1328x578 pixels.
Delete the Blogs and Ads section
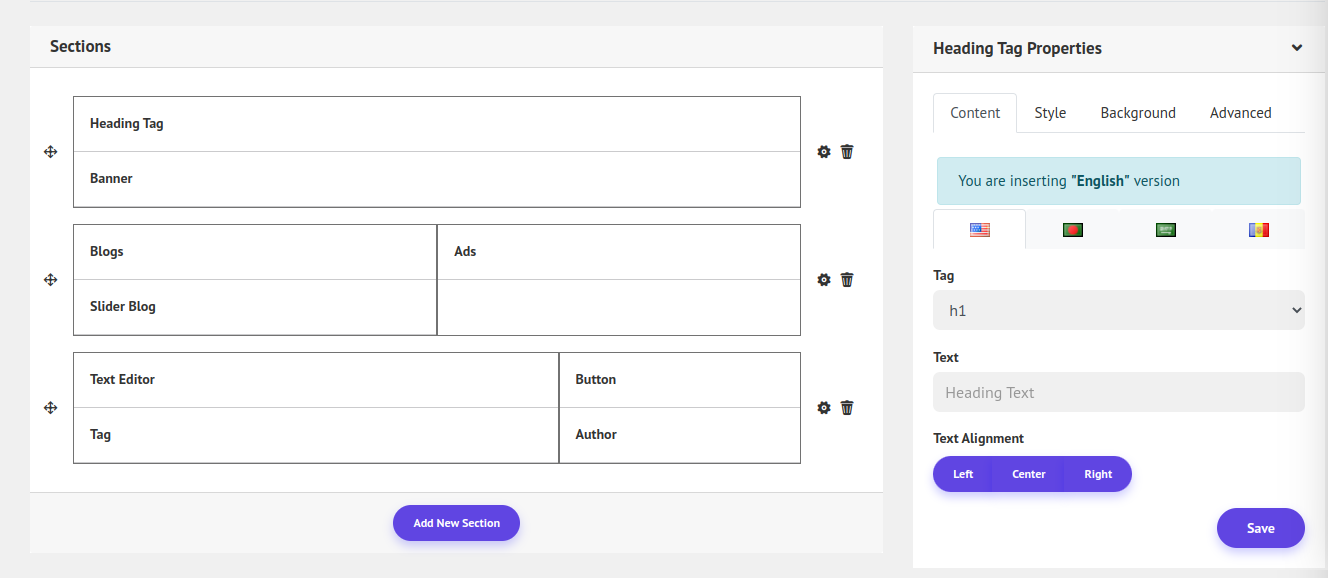(847, 280)
